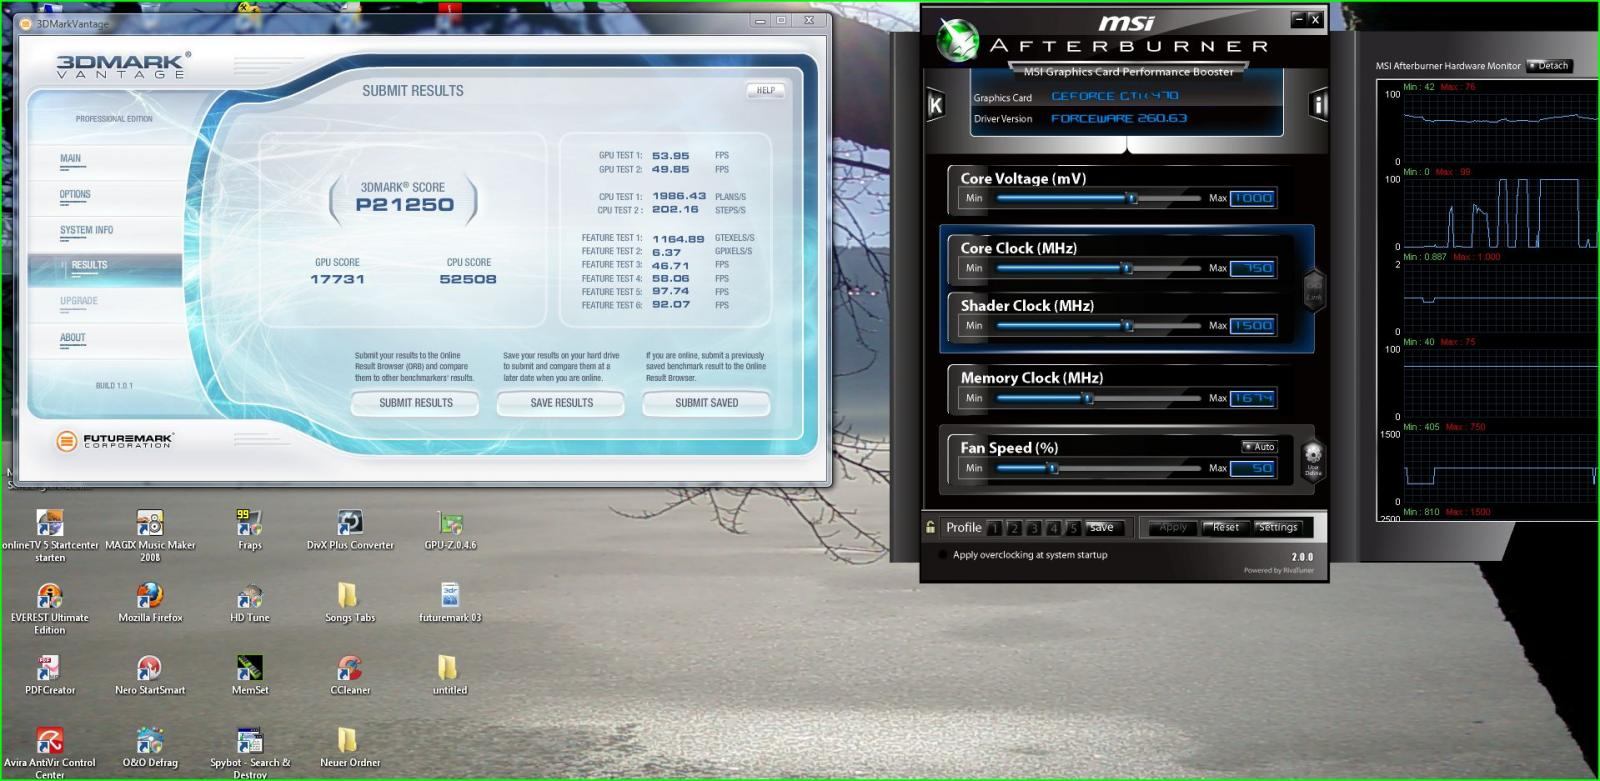Click the profile lock icon in Afterburner
Image resolution: width=1600 pixels, height=781 pixels.
tap(931, 527)
